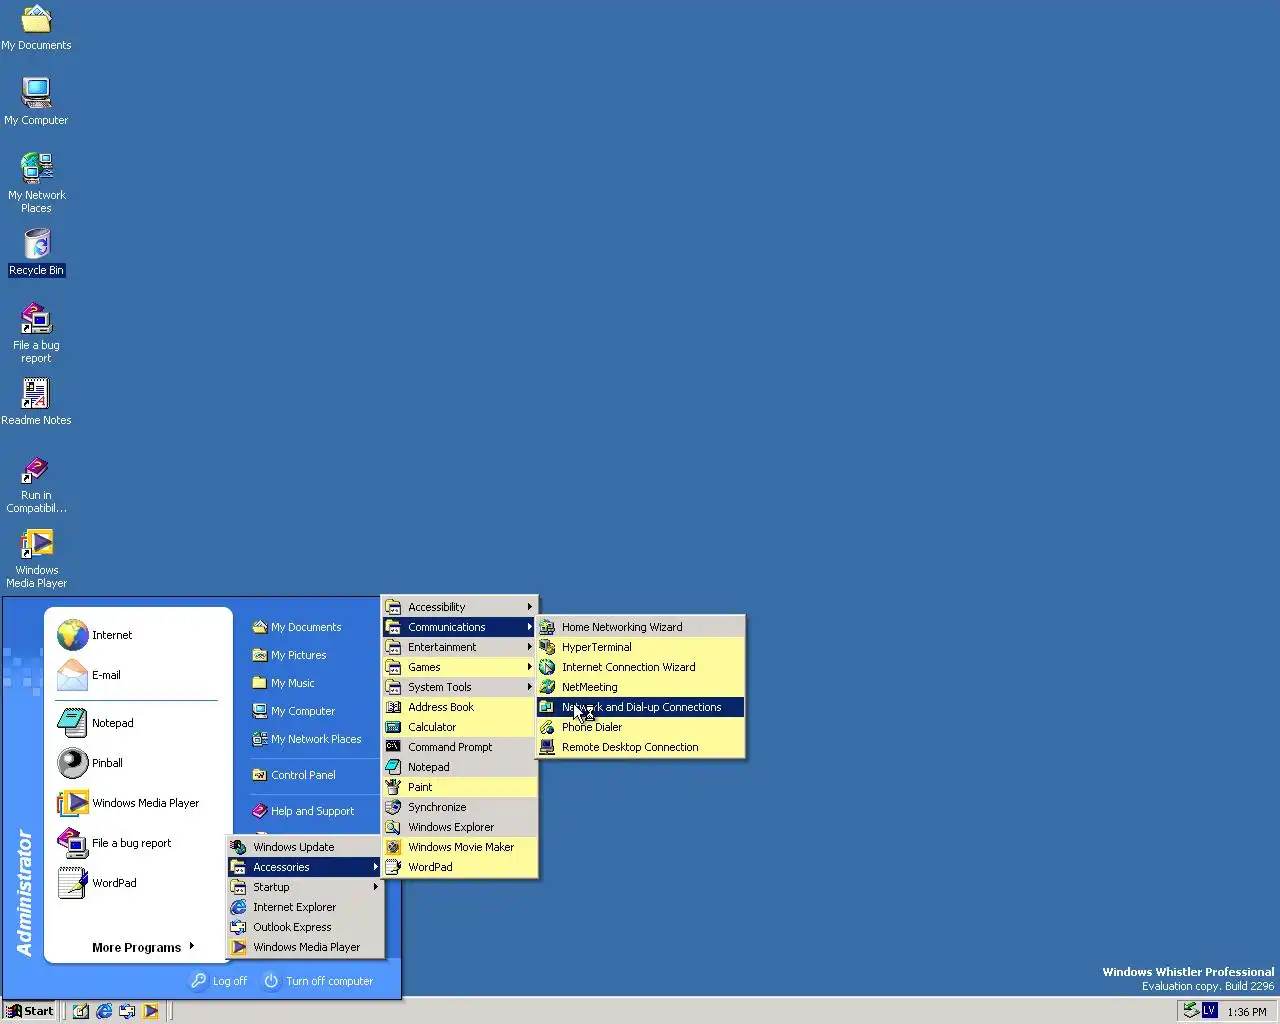Open Internet Connection Wizard

click(641, 667)
